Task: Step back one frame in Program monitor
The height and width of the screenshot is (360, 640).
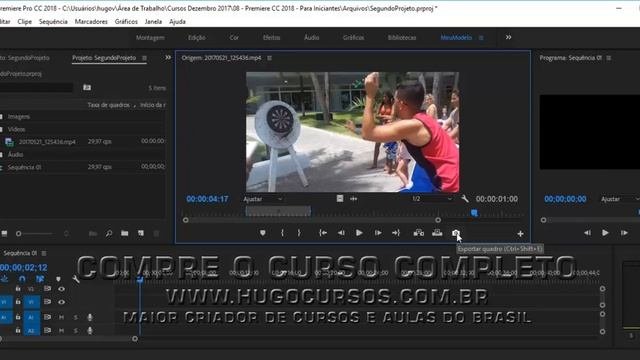Action: tap(587, 233)
